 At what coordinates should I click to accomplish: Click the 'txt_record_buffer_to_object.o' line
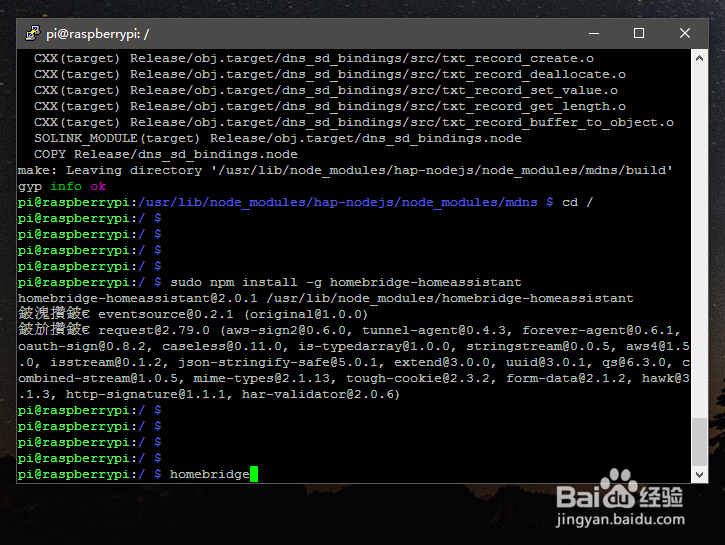click(x=354, y=122)
